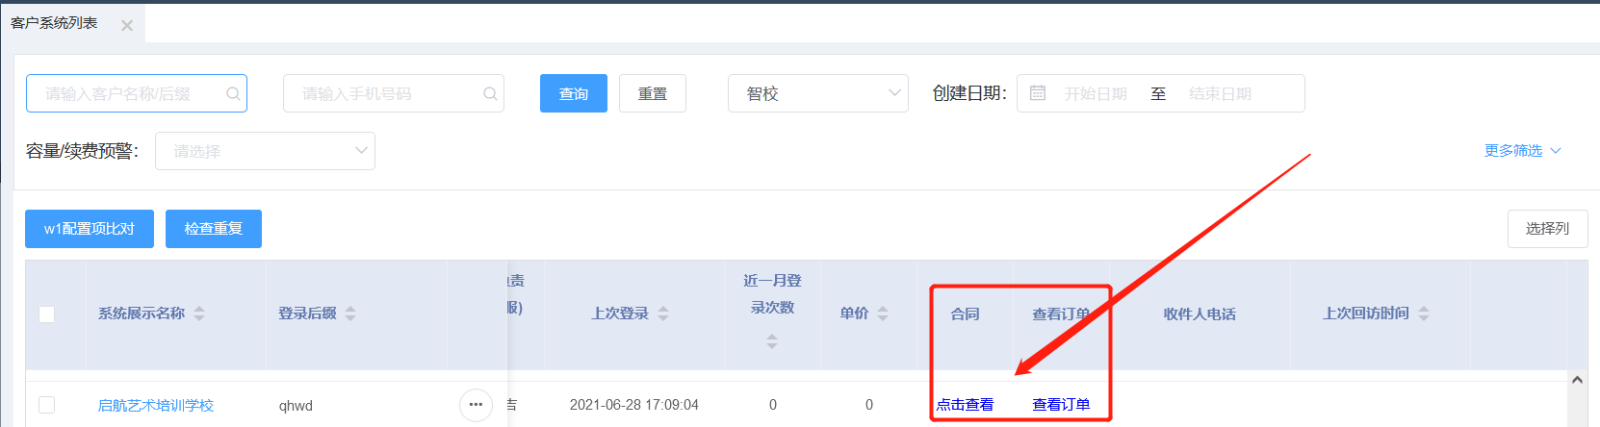Screen dimensions: 1600x427
Task: Sort by 单价 column
Action: pos(882,313)
